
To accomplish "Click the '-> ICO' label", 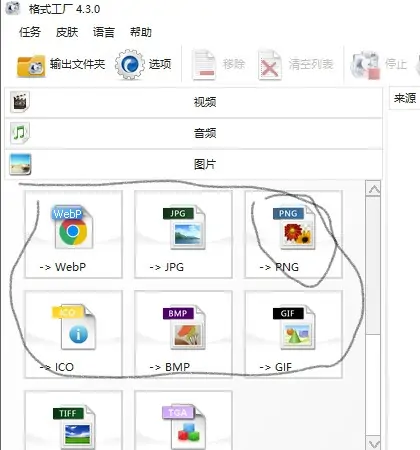I will pyautogui.click(x=57, y=367).
